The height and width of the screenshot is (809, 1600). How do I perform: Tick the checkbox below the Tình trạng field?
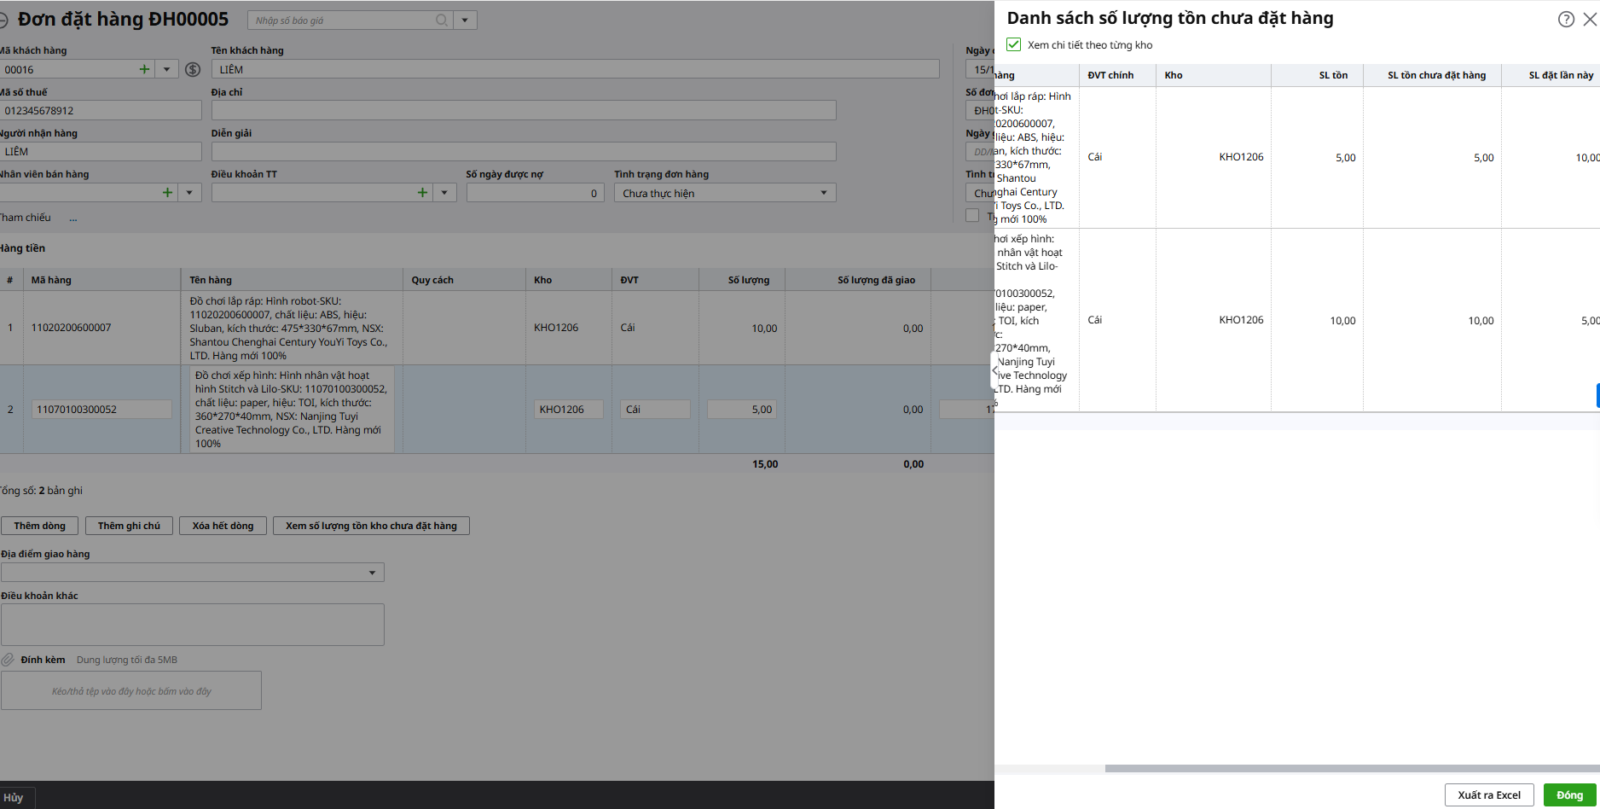(x=972, y=216)
